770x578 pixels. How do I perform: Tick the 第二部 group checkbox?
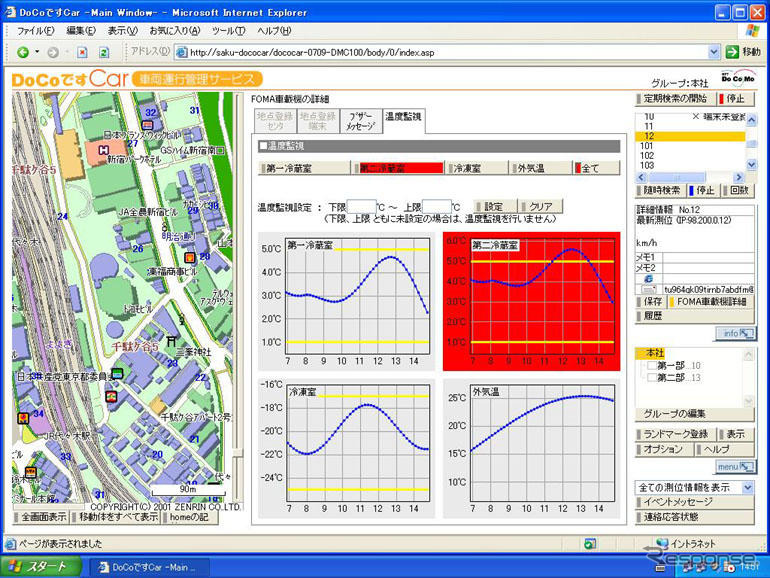pyautogui.click(x=652, y=377)
